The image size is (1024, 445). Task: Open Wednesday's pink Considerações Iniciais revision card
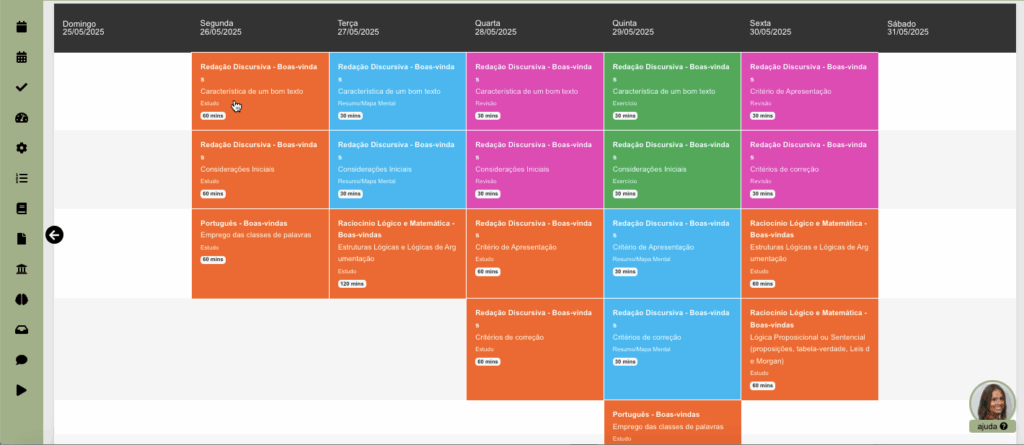pos(534,169)
